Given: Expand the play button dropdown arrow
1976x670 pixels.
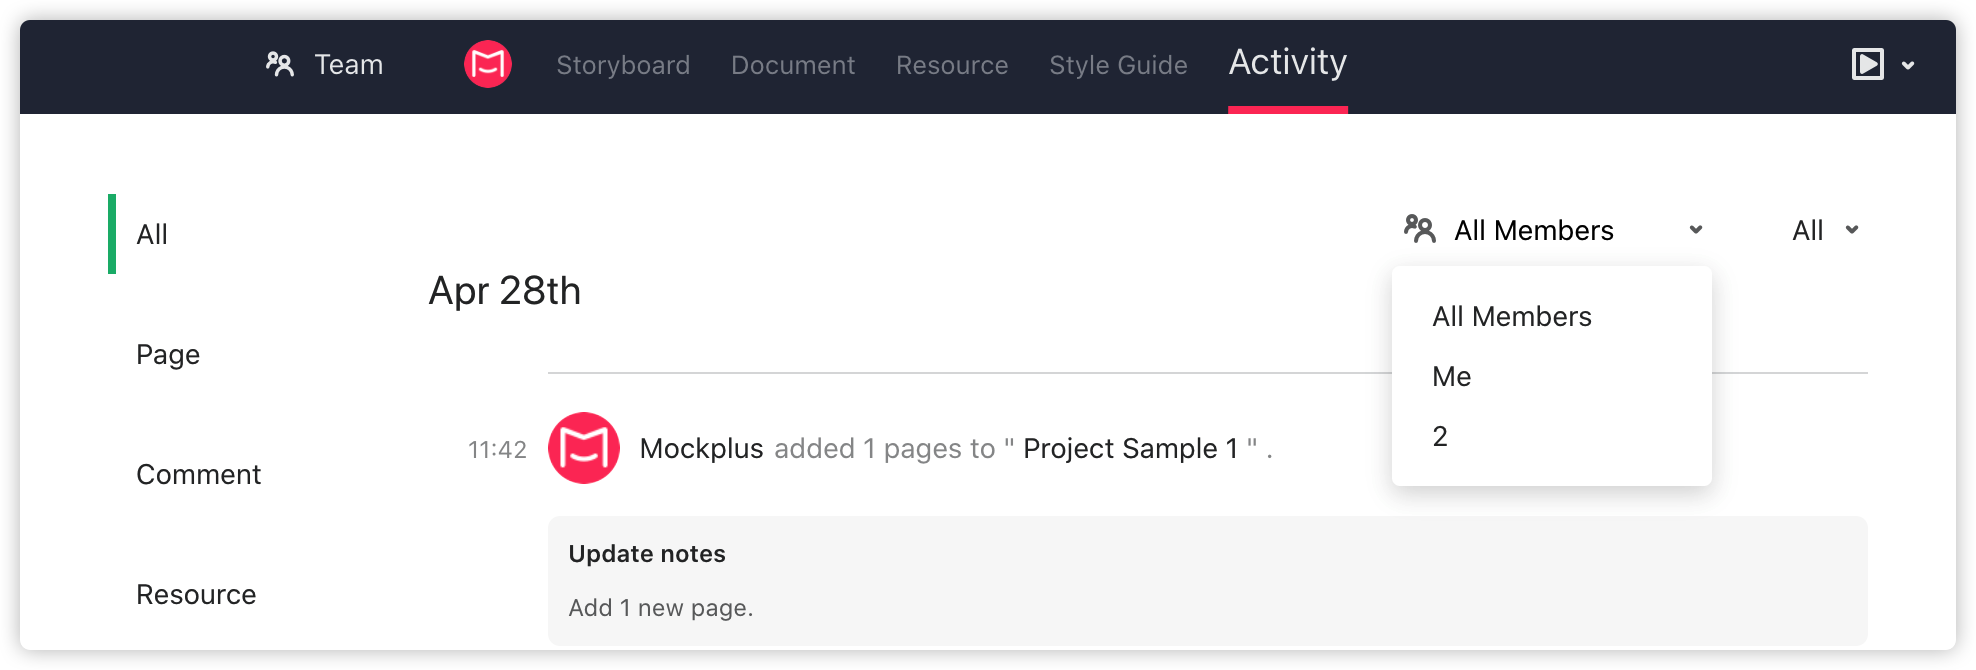Looking at the screenshot, I should click(1908, 66).
